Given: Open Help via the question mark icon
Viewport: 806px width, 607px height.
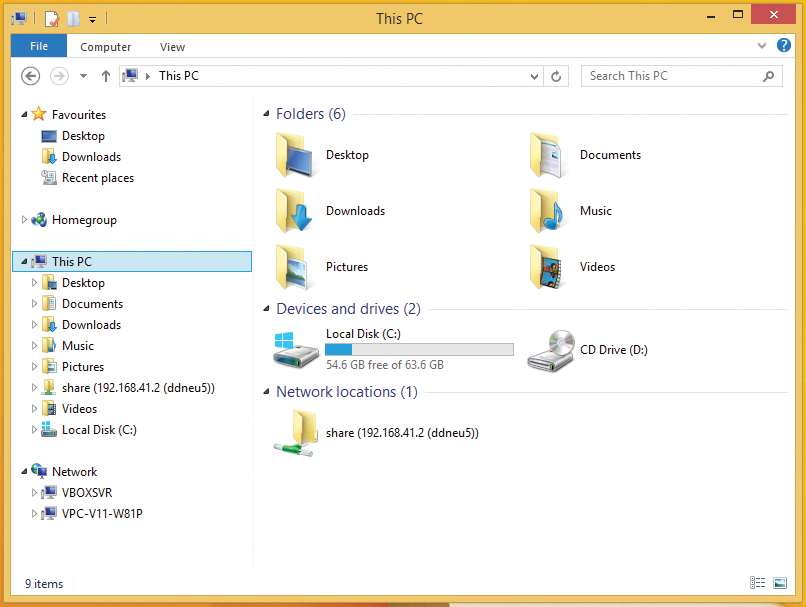Looking at the screenshot, I should pyautogui.click(x=784, y=45).
